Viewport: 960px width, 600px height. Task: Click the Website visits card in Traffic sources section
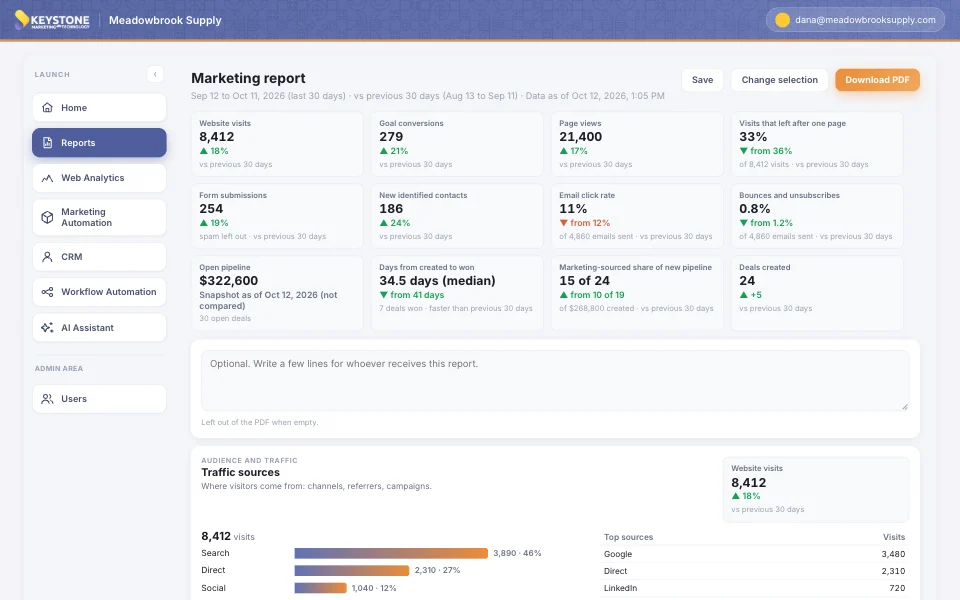(816, 489)
